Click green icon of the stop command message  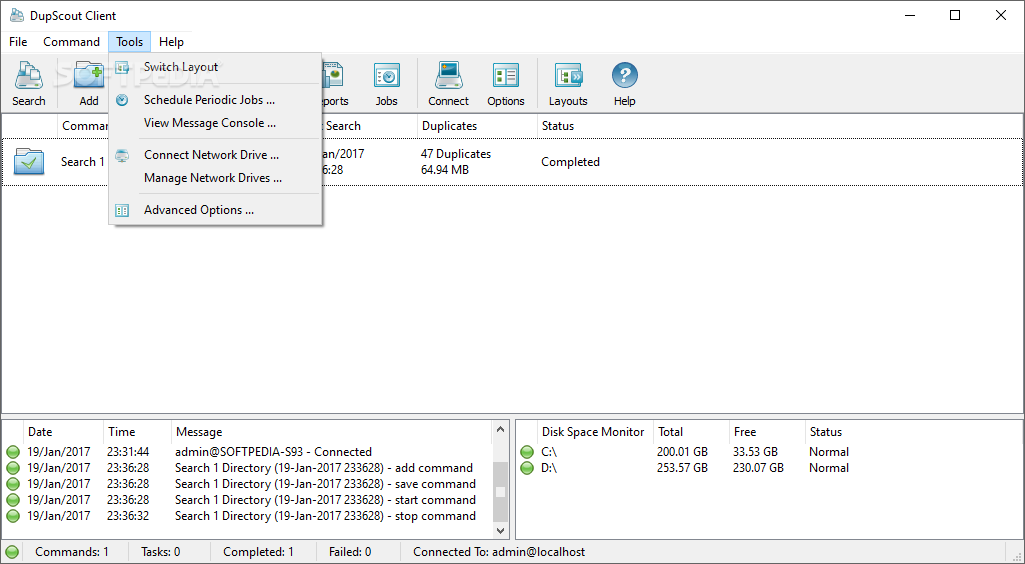(x=12, y=516)
